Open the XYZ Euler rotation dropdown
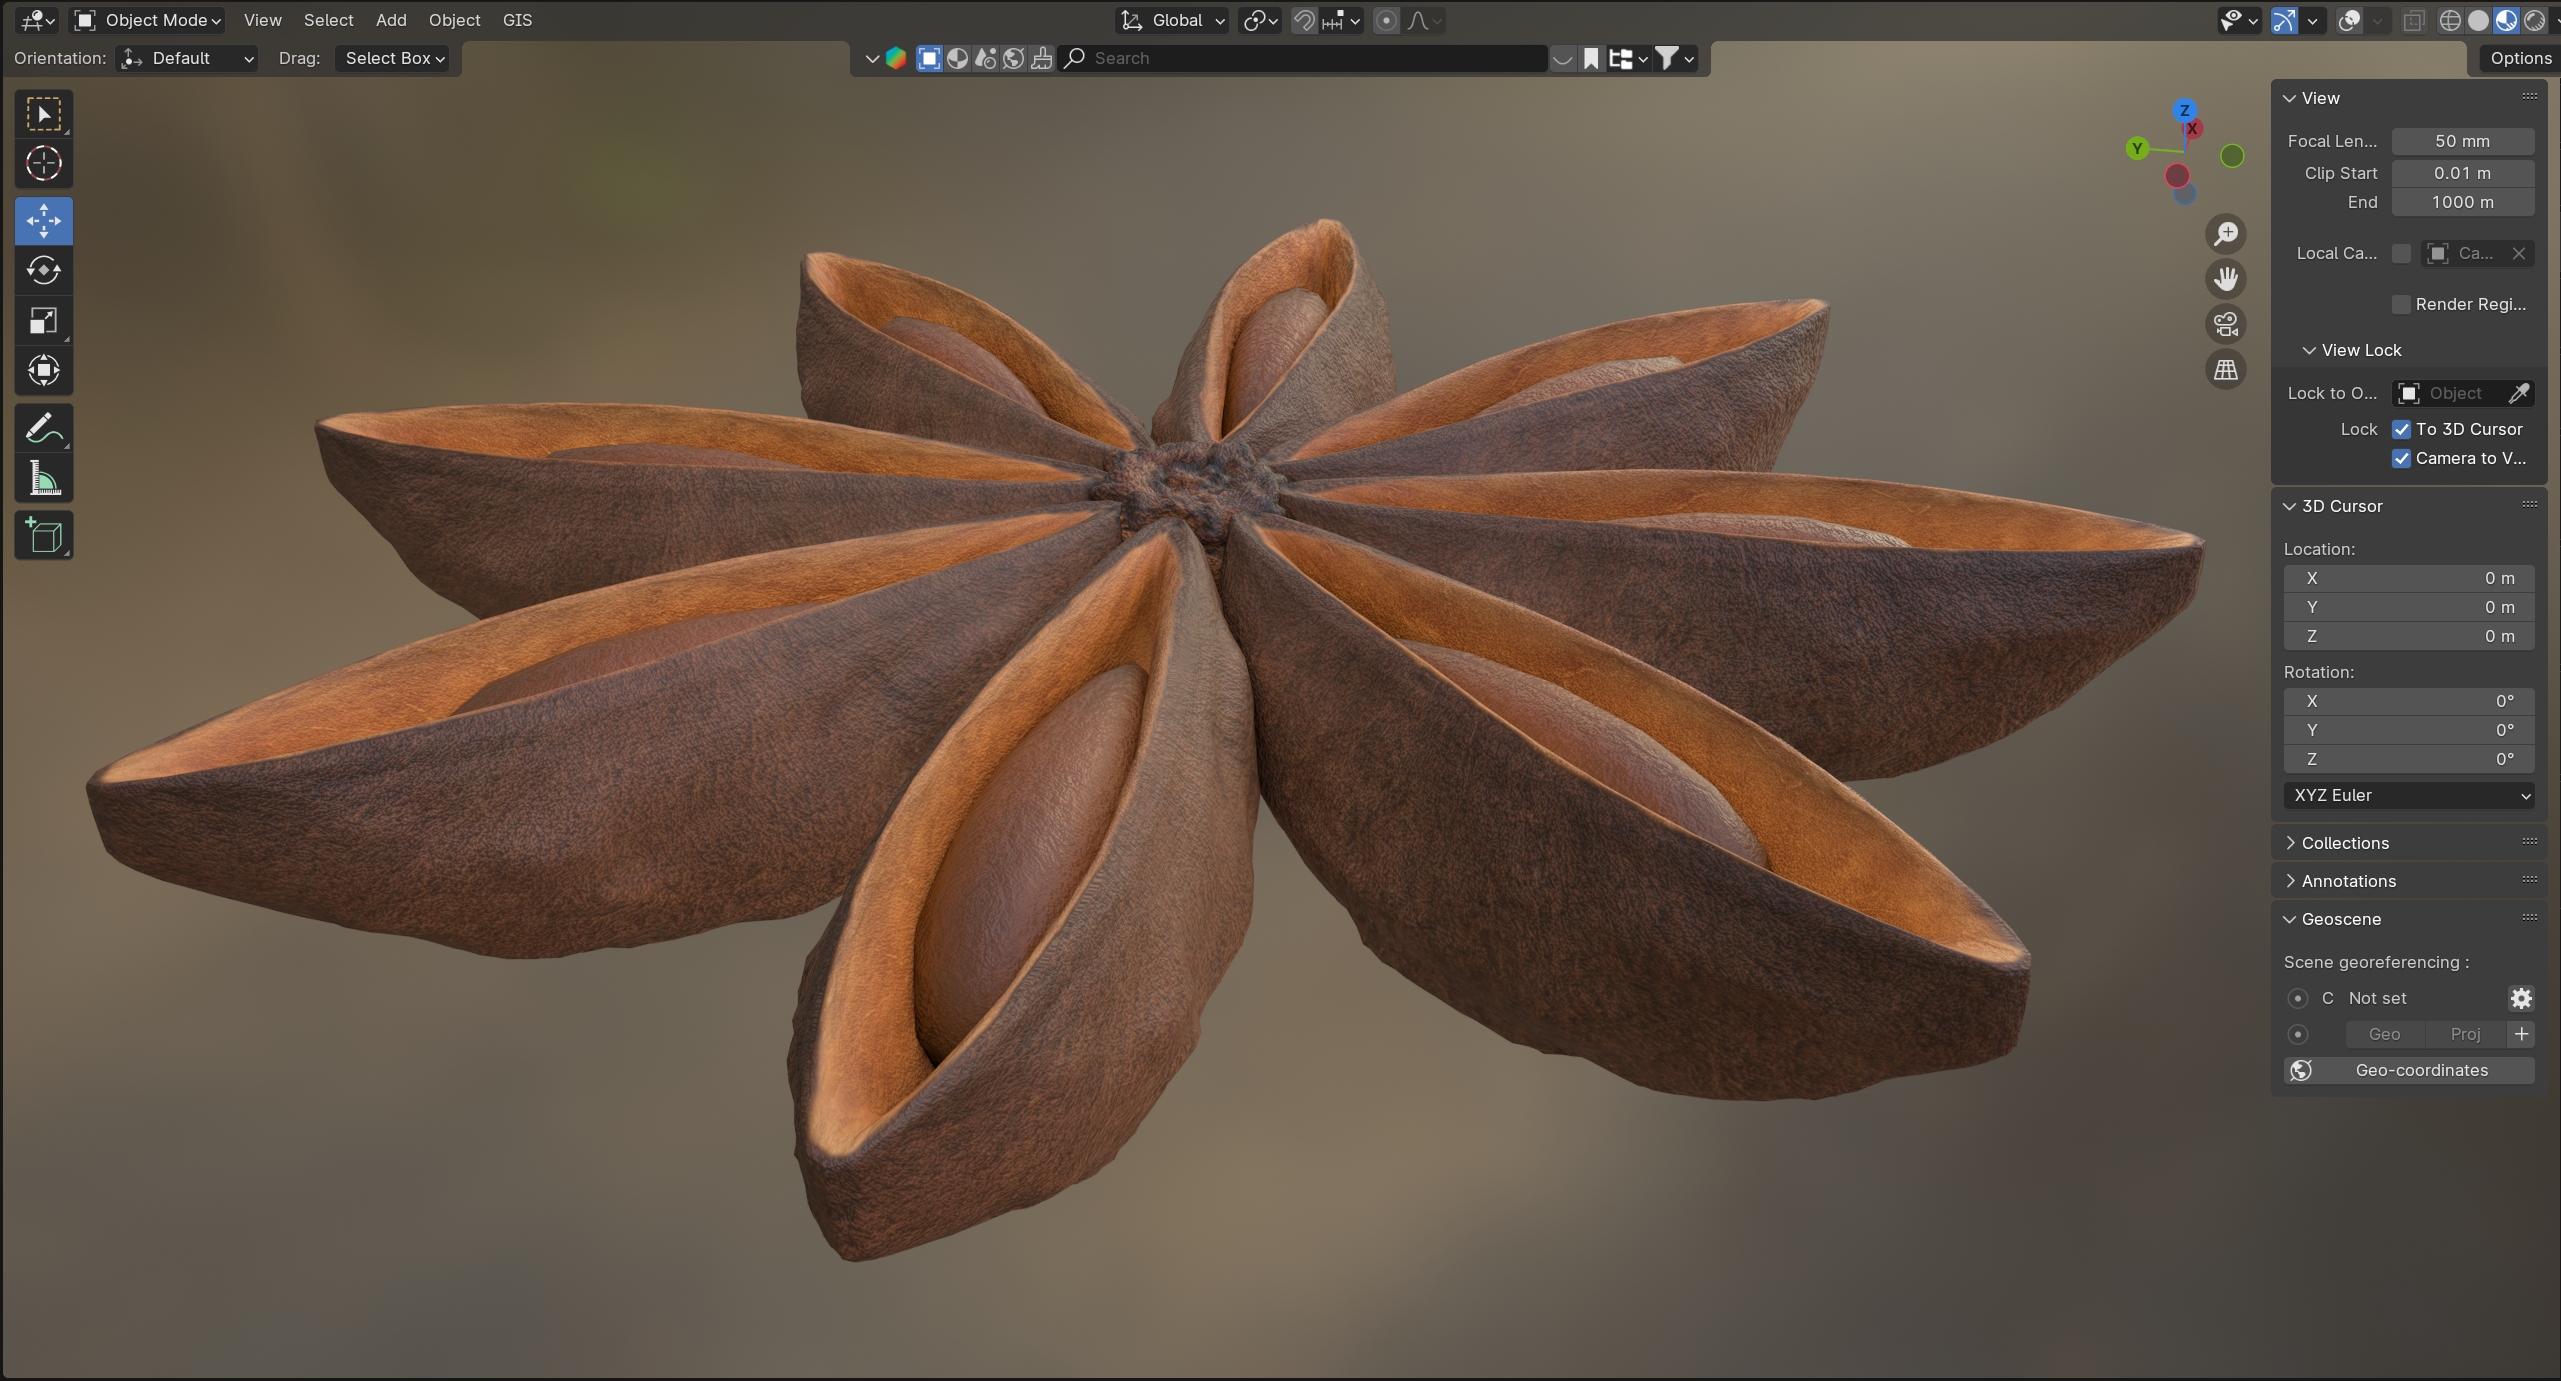This screenshot has height=1381, width=2561. tap(2408, 795)
